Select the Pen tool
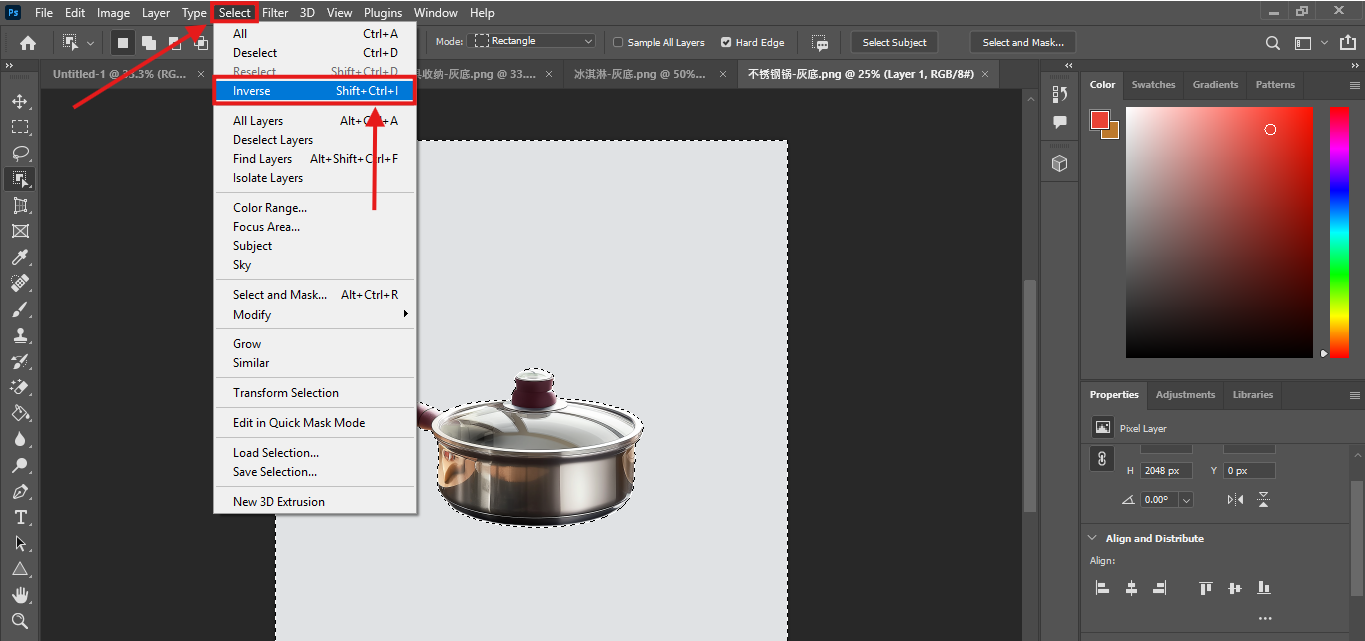1365x641 pixels. tap(20, 491)
